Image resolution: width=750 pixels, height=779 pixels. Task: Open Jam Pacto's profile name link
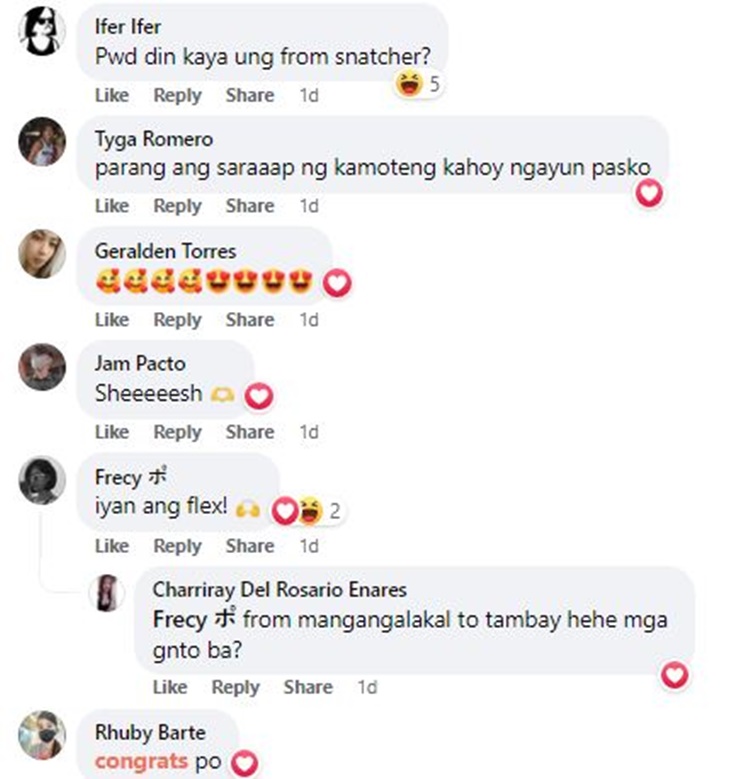(140, 363)
